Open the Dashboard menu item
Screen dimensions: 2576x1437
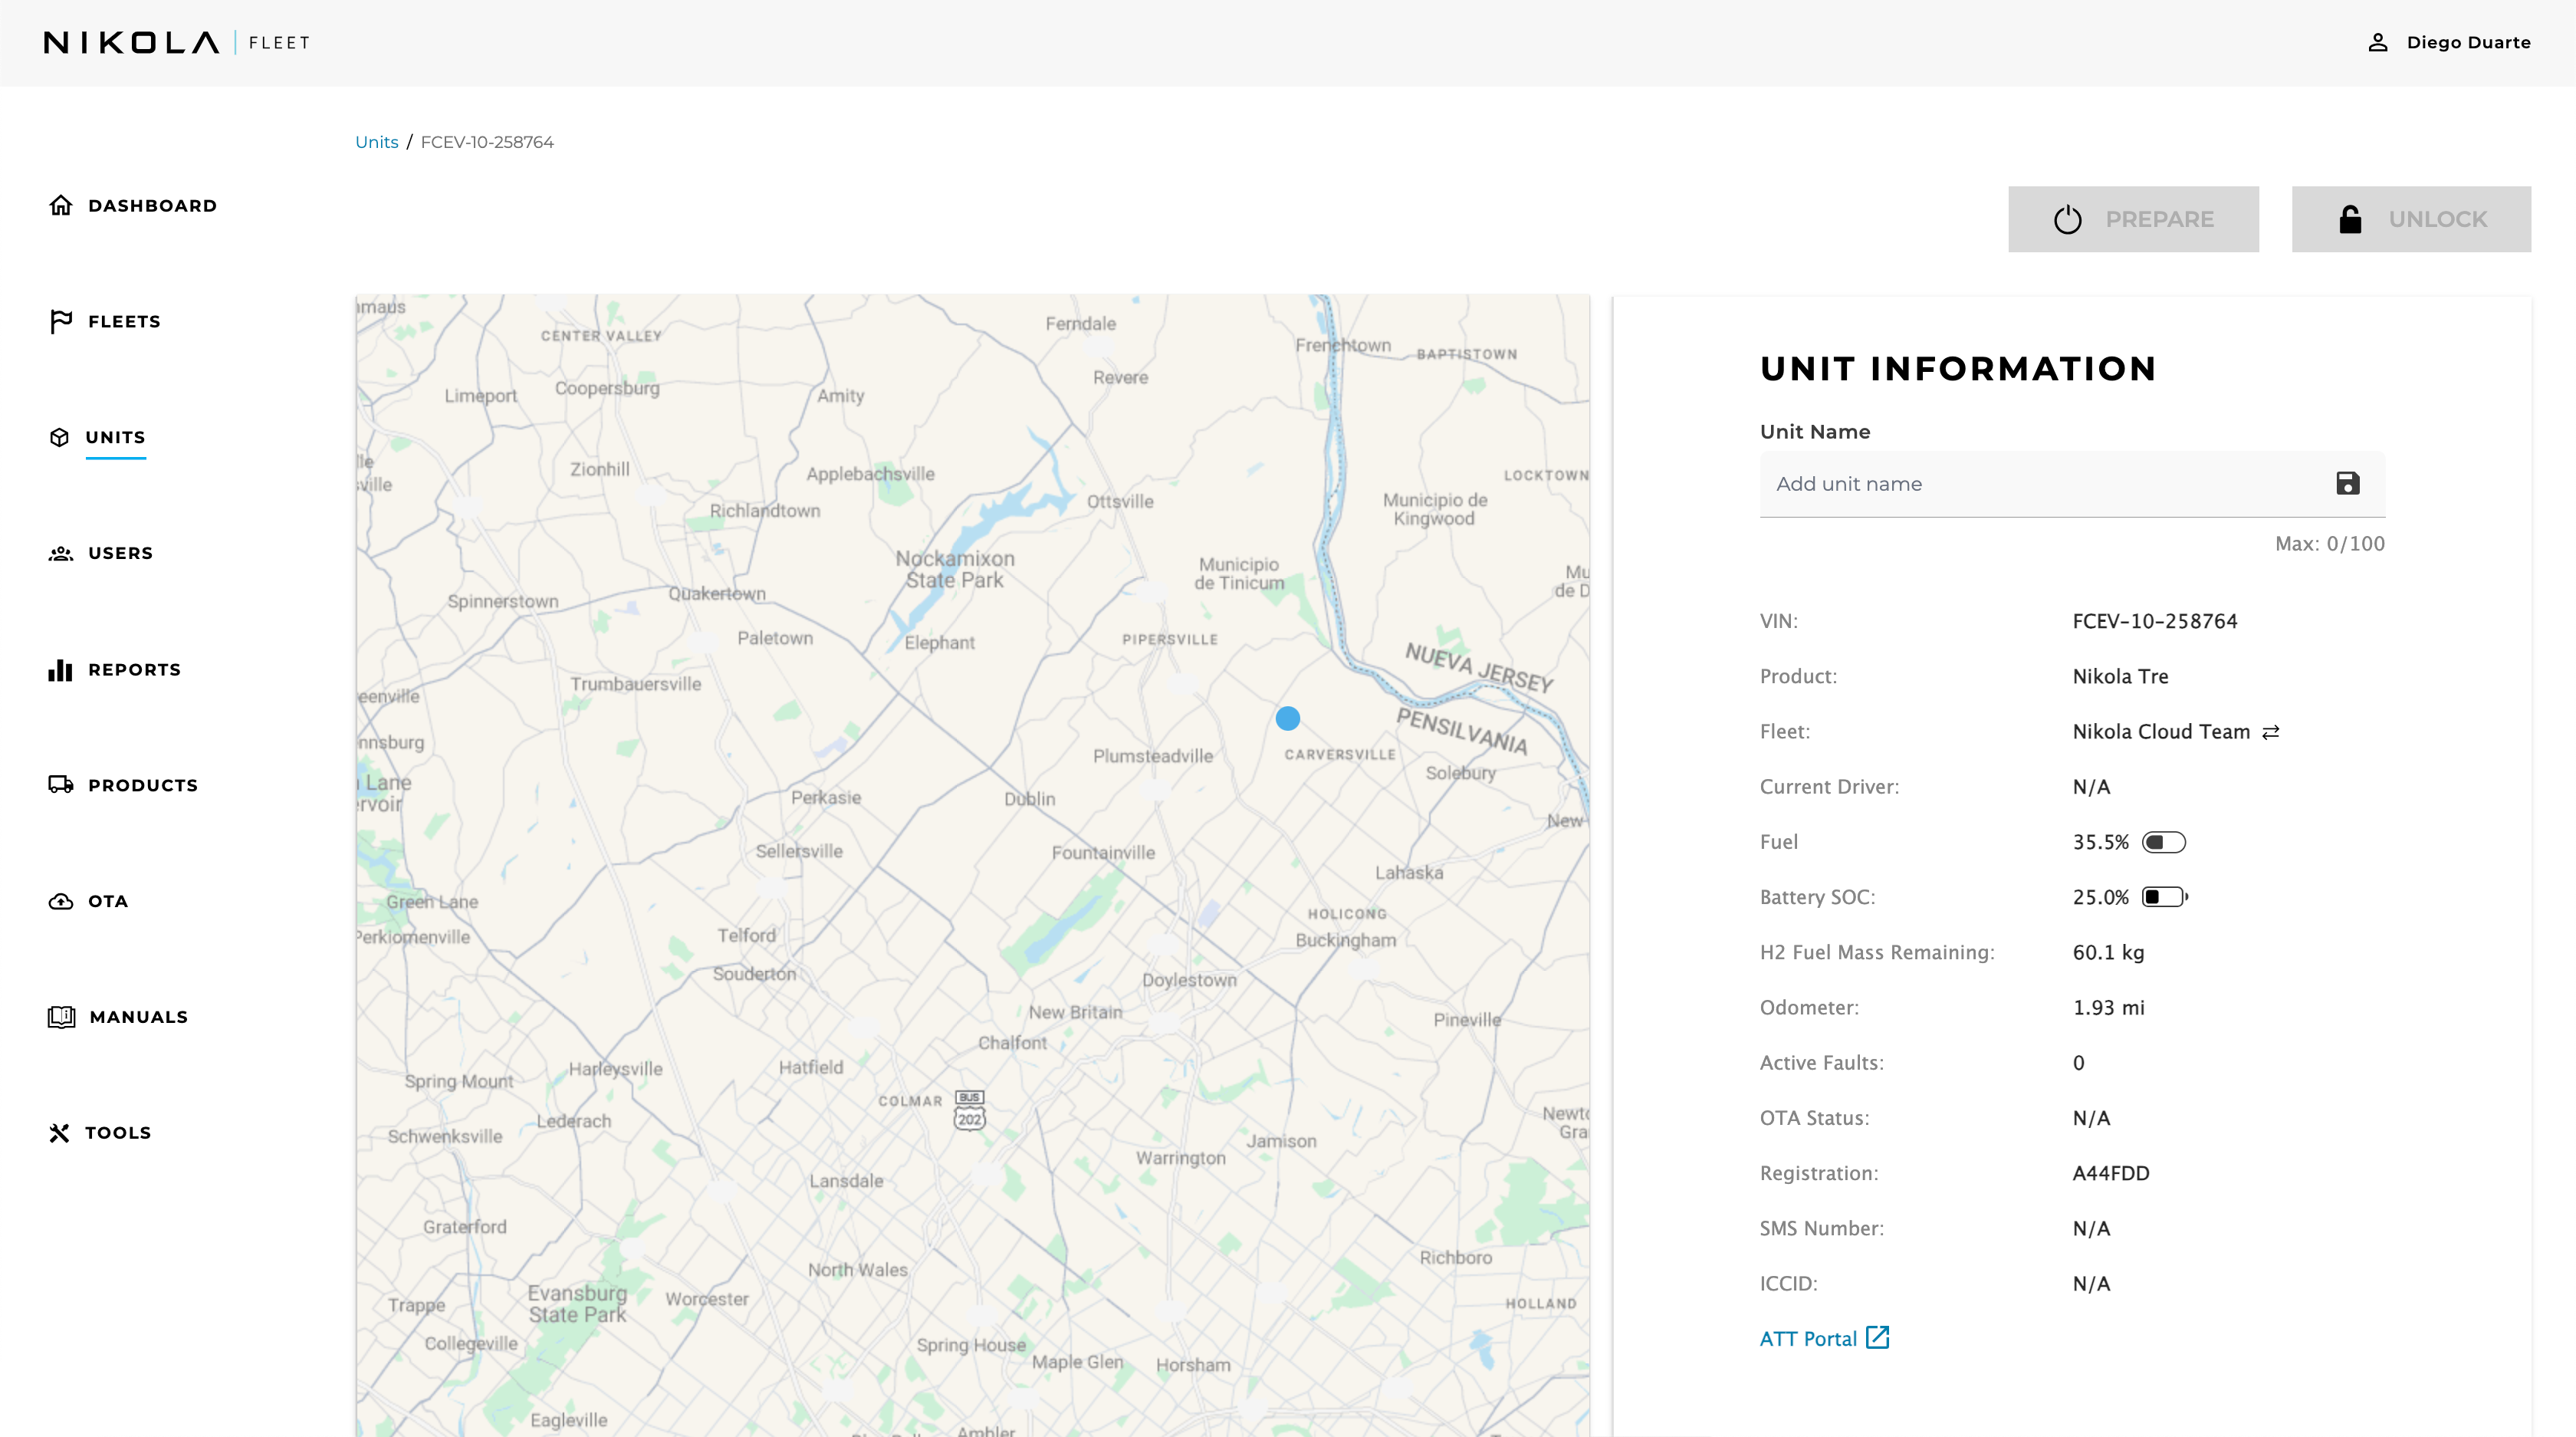point(152,206)
